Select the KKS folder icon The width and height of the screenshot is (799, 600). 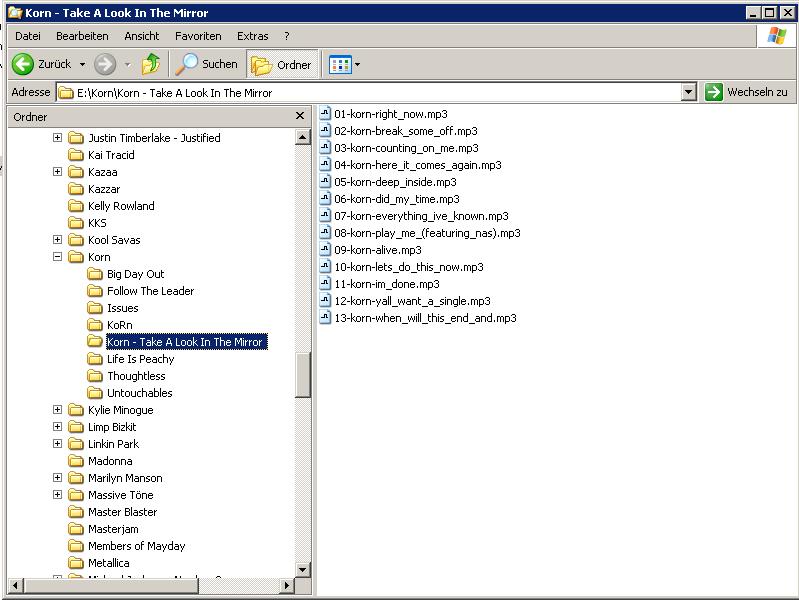pos(76,223)
